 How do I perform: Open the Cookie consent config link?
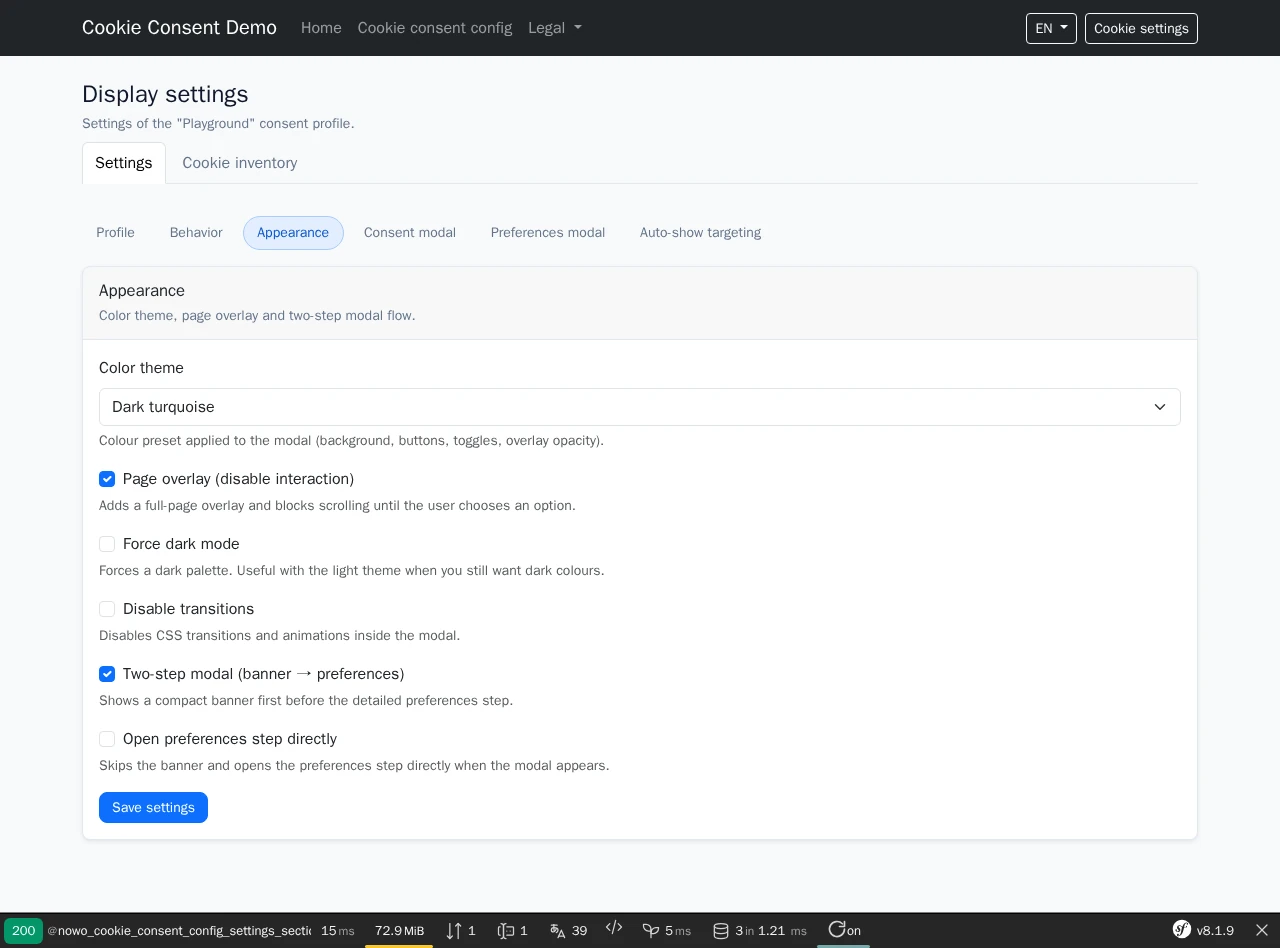coord(435,28)
